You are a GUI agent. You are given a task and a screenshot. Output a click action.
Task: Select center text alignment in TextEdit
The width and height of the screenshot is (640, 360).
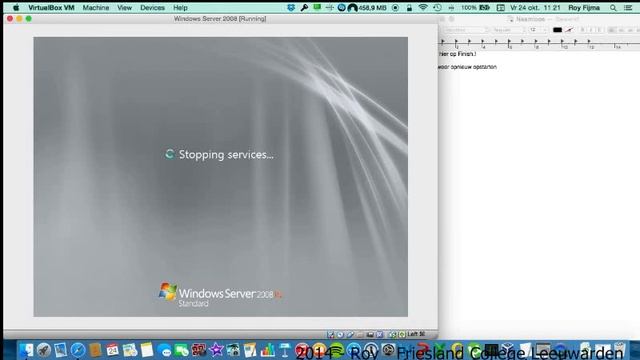[621, 30]
